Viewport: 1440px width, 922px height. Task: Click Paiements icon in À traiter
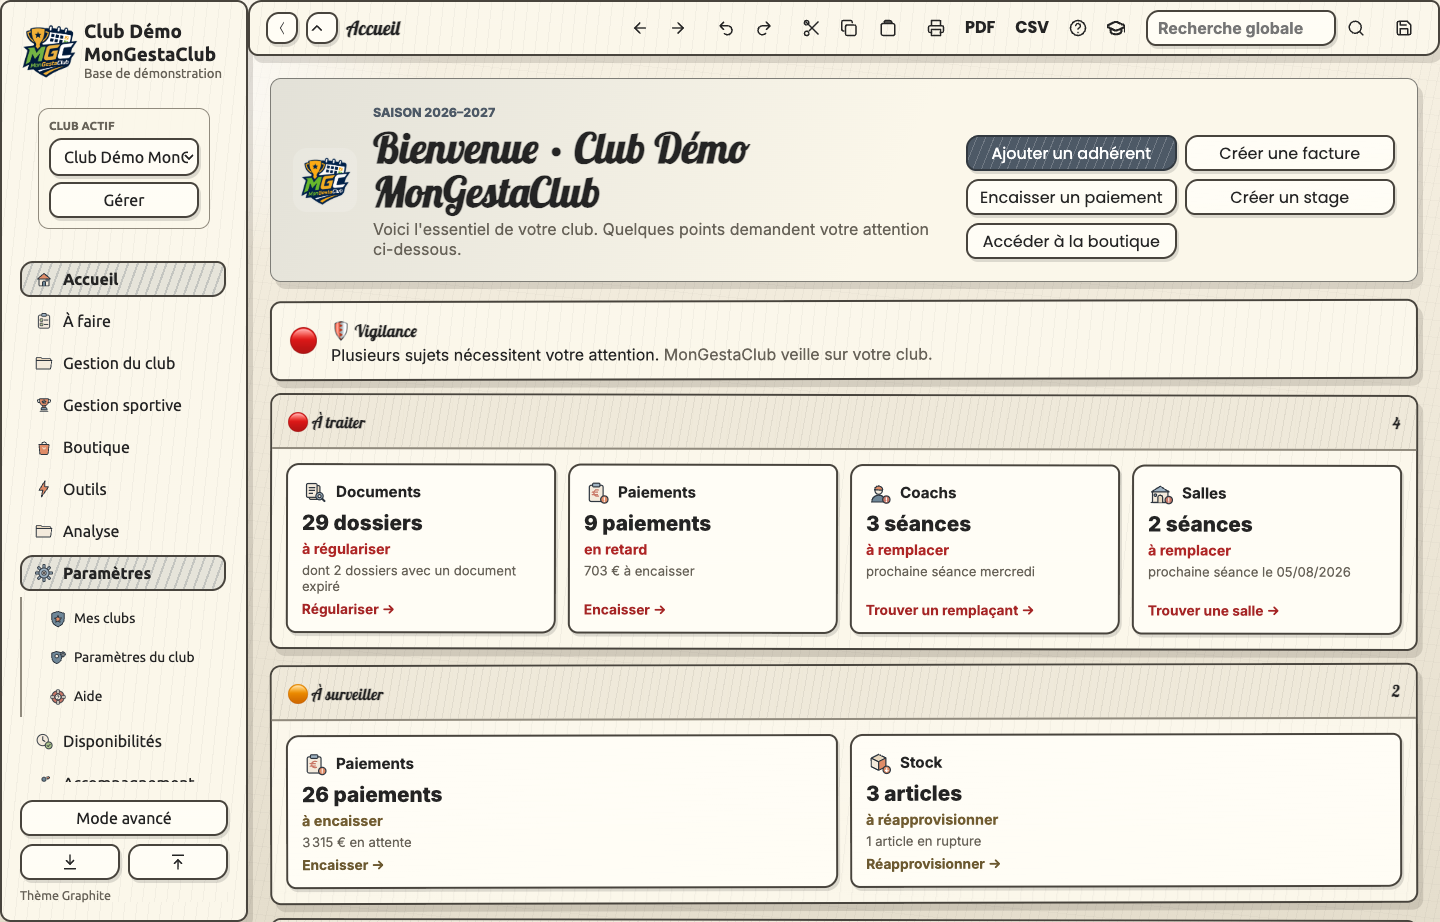click(597, 492)
